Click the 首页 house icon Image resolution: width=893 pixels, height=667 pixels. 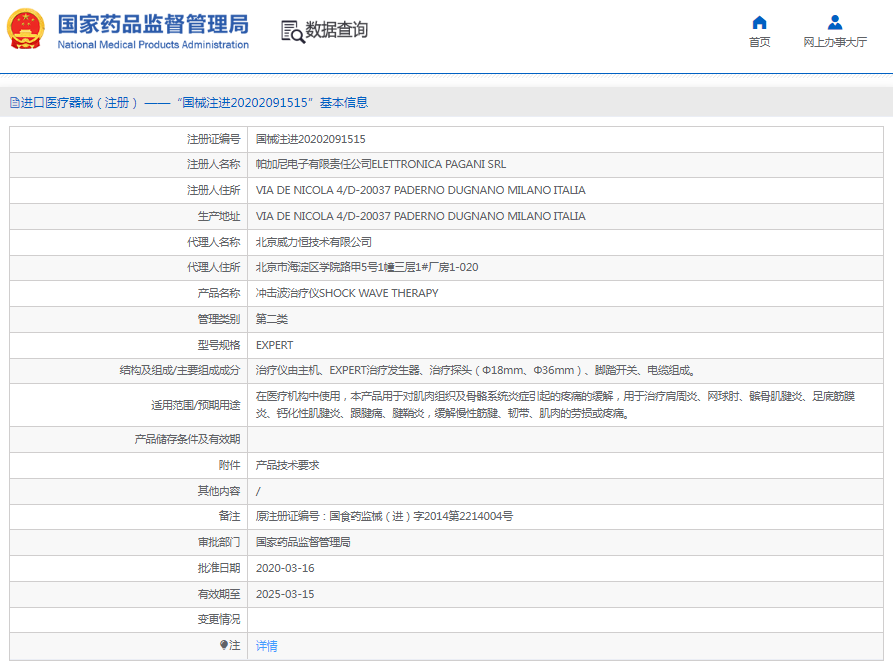click(x=759, y=23)
